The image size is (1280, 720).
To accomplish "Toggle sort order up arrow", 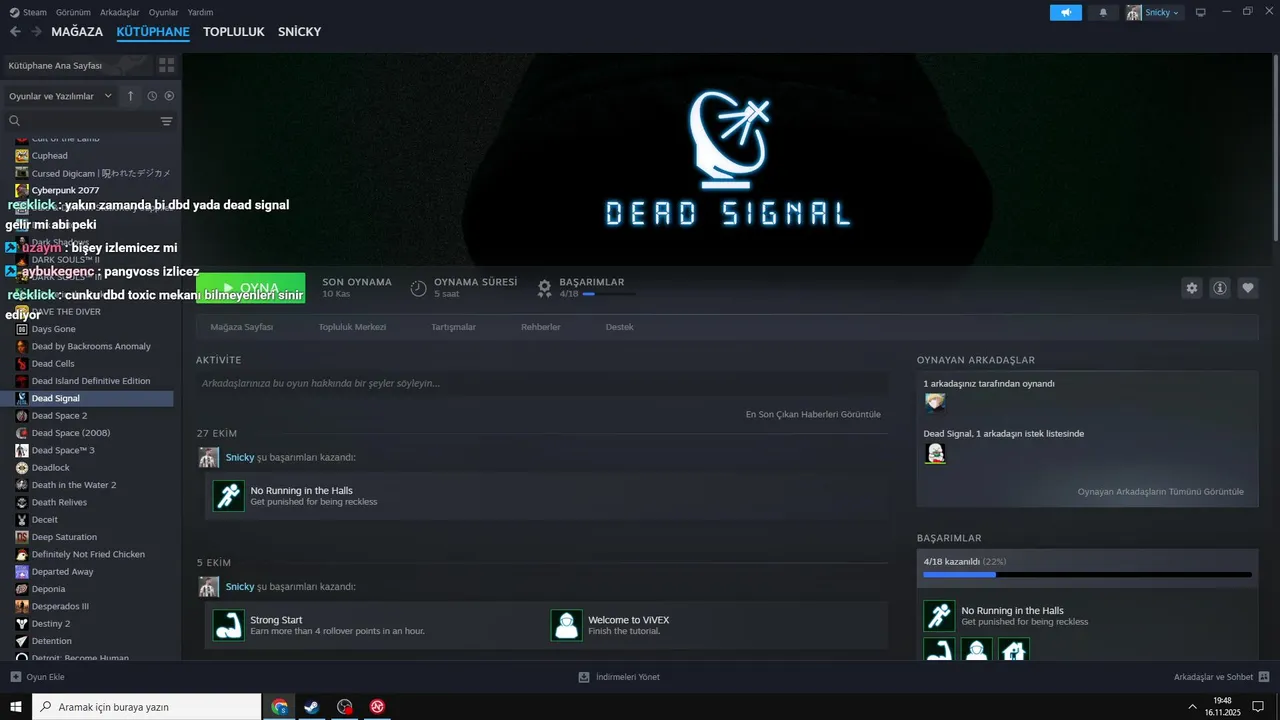I will point(130,96).
